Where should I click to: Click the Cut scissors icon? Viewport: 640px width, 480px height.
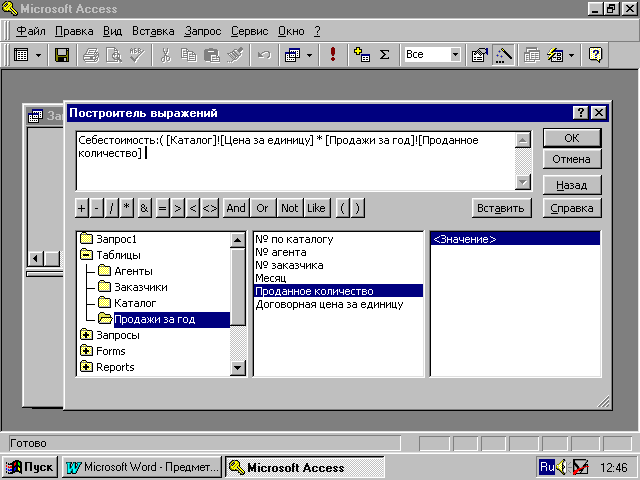(x=166, y=55)
